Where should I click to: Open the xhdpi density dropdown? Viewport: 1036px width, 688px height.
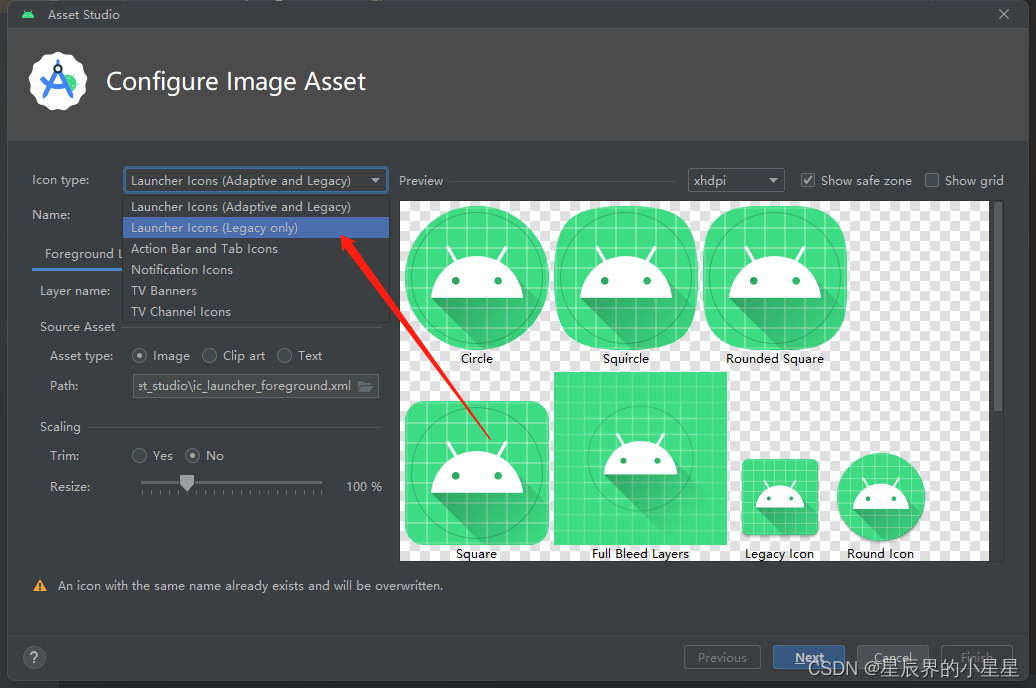(x=736, y=180)
